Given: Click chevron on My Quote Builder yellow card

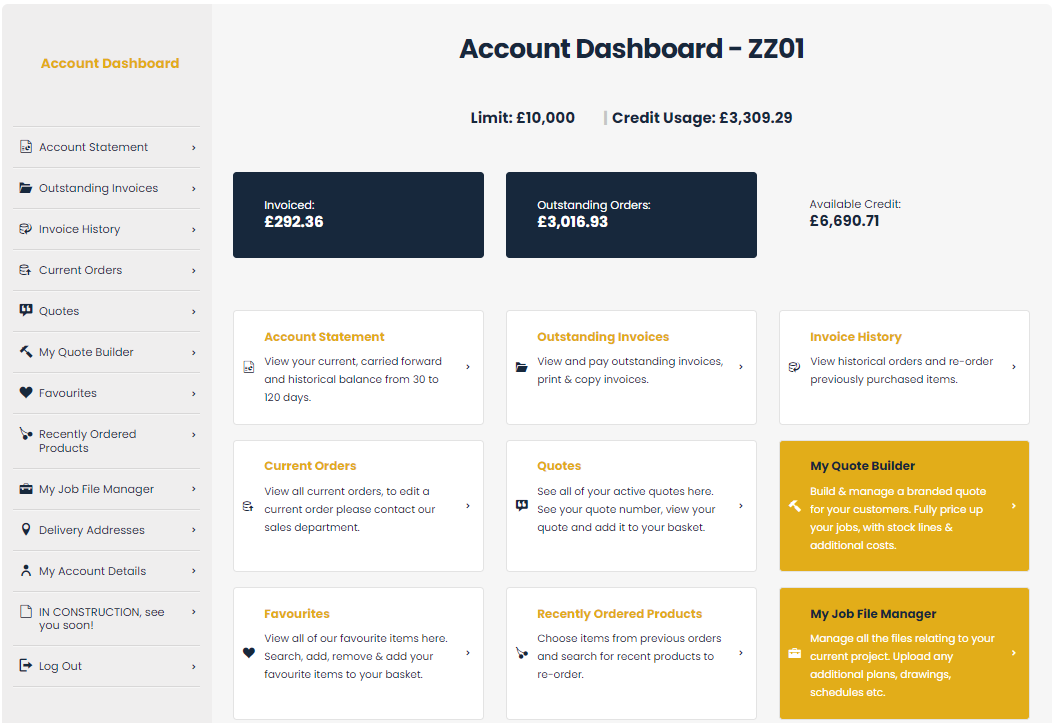Looking at the screenshot, I should click(1014, 506).
